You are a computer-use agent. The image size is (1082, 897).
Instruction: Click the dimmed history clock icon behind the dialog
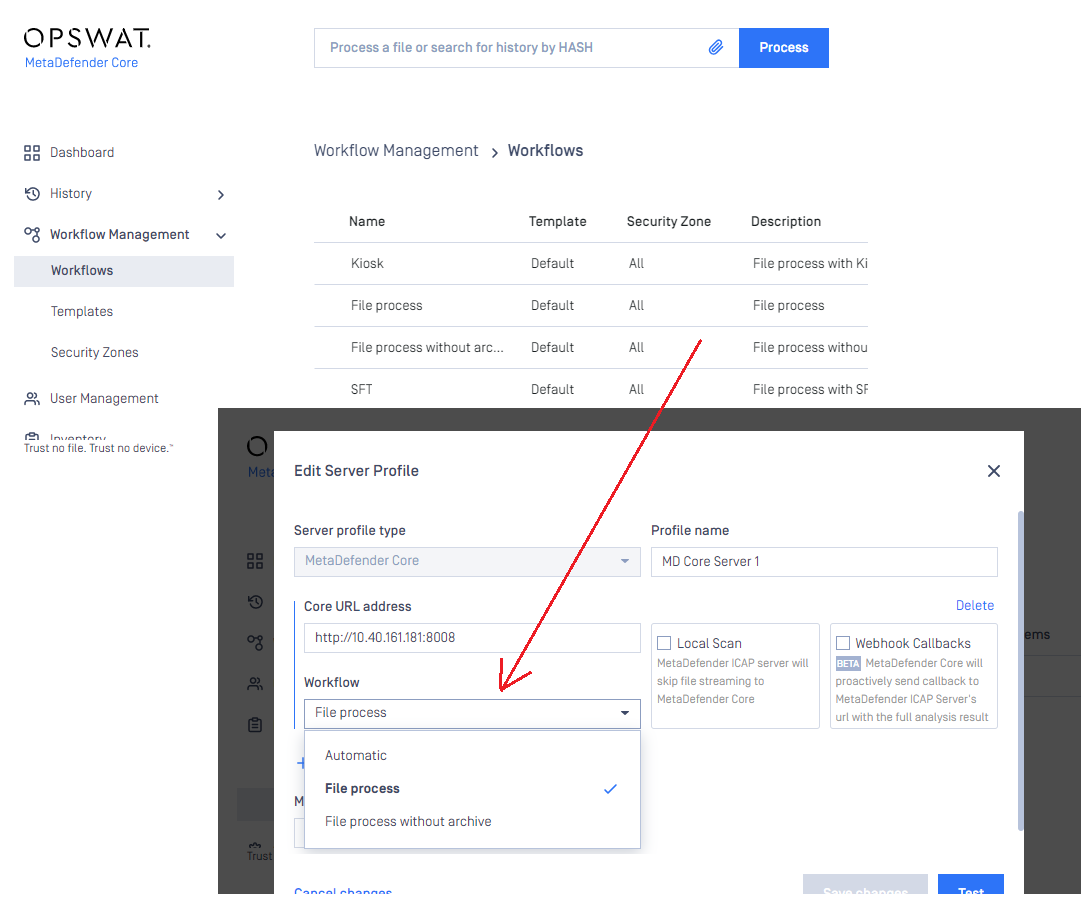(255, 602)
